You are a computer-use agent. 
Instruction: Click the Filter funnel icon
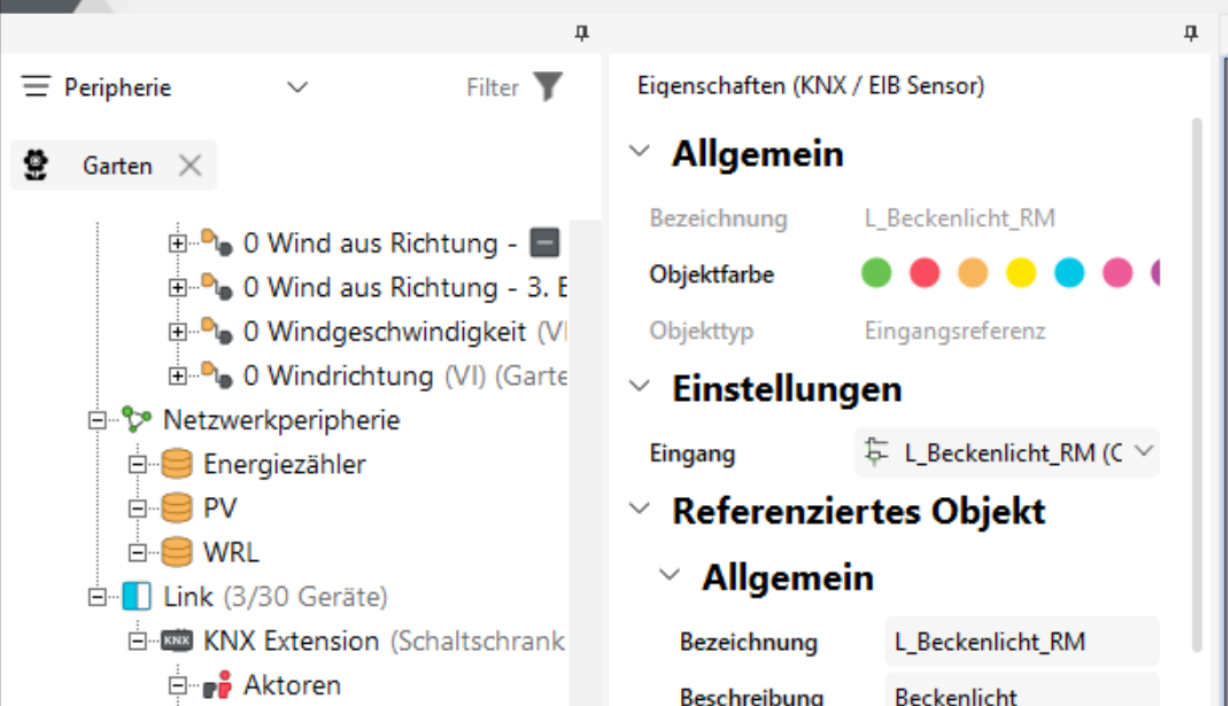coord(548,87)
